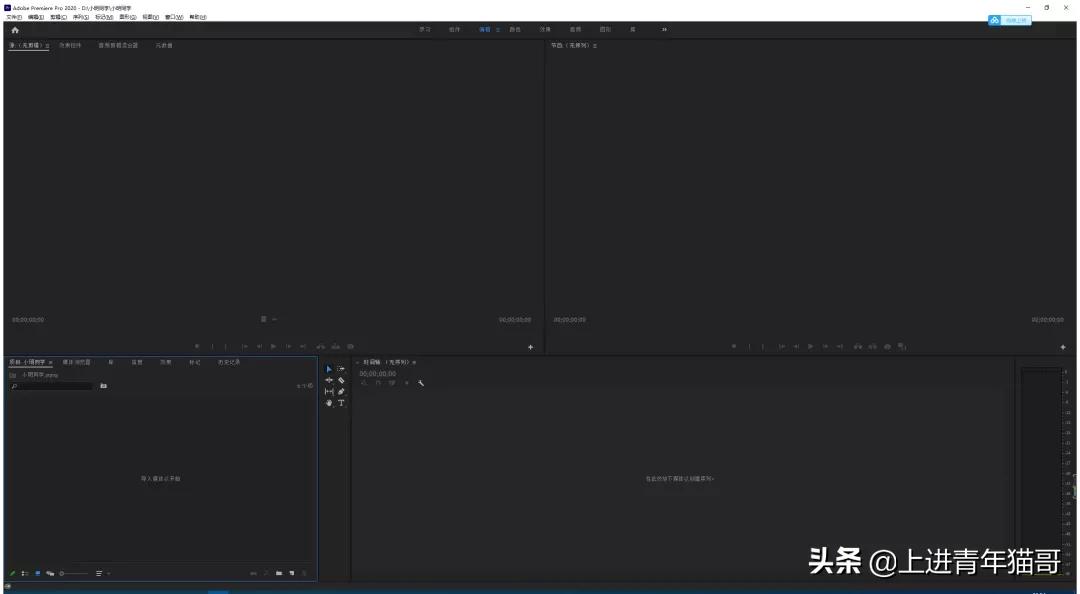Click the zoom slider at Project panel bottom
Image resolution: width=1080 pixels, height=594 pixels.
(x=62, y=573)
